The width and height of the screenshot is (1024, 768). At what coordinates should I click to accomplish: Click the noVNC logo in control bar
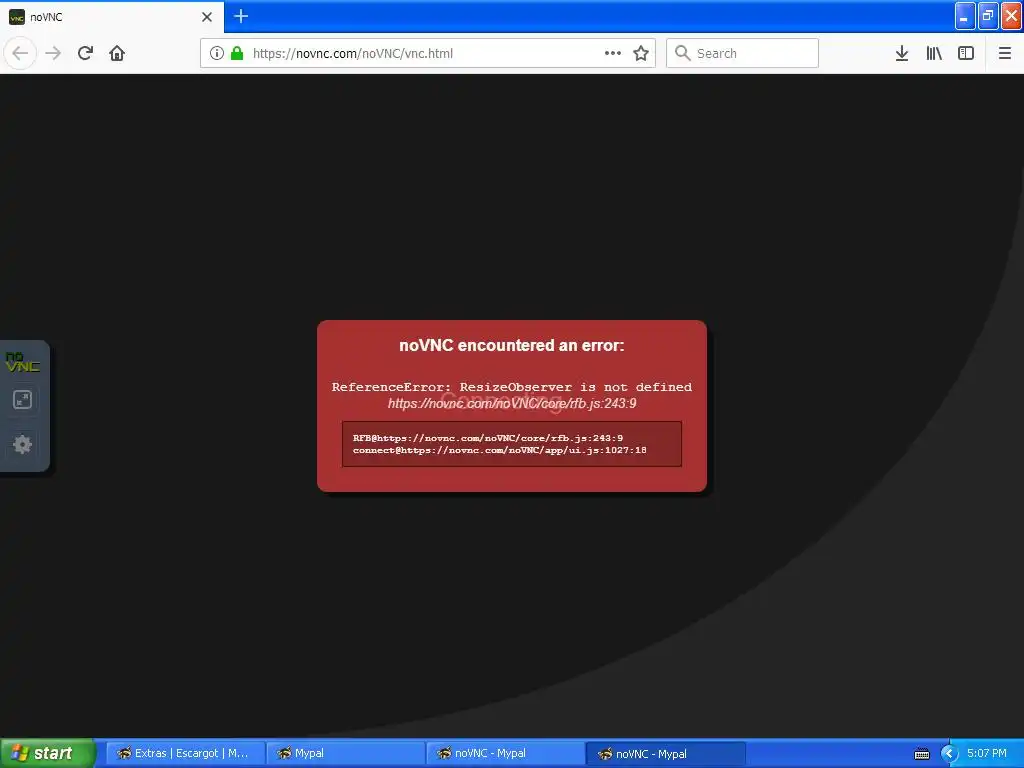coord(23,362)
